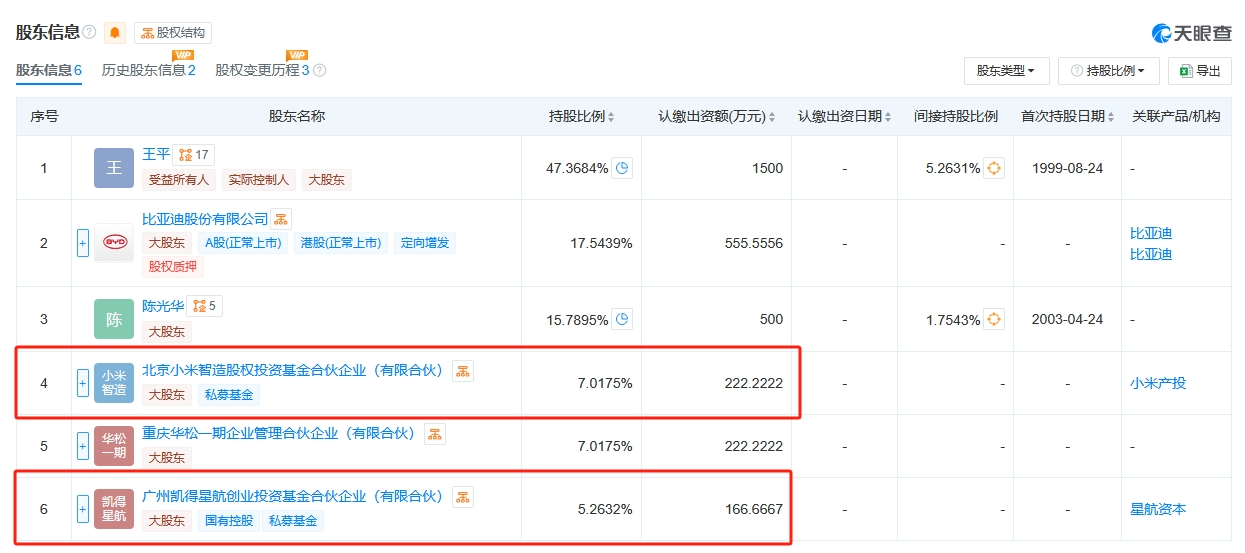Open shareholder 王平 profile link
Viewport: 1245px width, 553px height.
click(x=156, y=154)
